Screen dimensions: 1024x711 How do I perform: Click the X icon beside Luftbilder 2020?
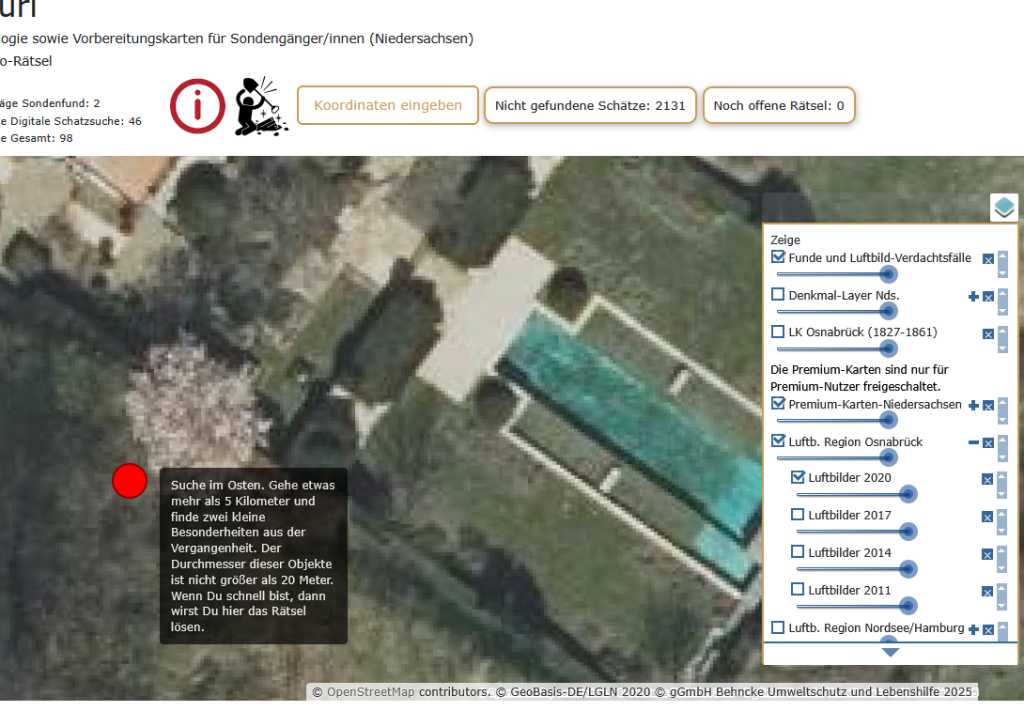tap(988, 479)
